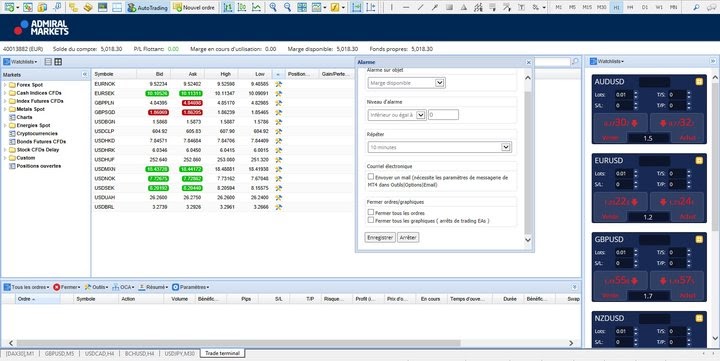Open the chat bubble icon
720x361 pixels.
(711, 7)
